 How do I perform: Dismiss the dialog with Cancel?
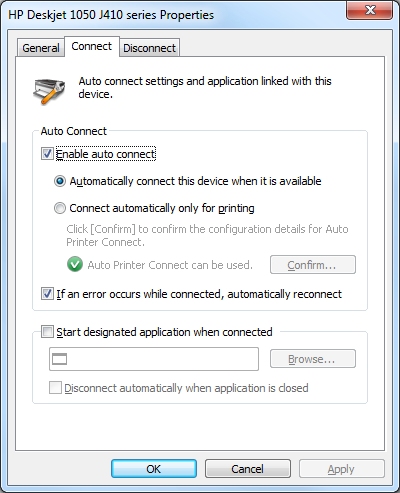click(248, 469)
